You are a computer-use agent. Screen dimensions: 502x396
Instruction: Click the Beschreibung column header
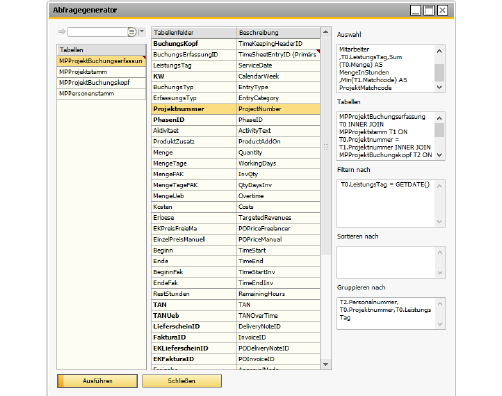click(x=278, y=33)
